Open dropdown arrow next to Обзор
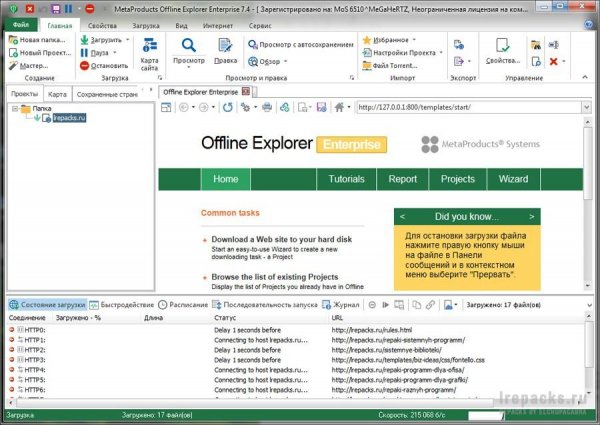The height and width of the screenshot is (425, 600). click(286, 61)
